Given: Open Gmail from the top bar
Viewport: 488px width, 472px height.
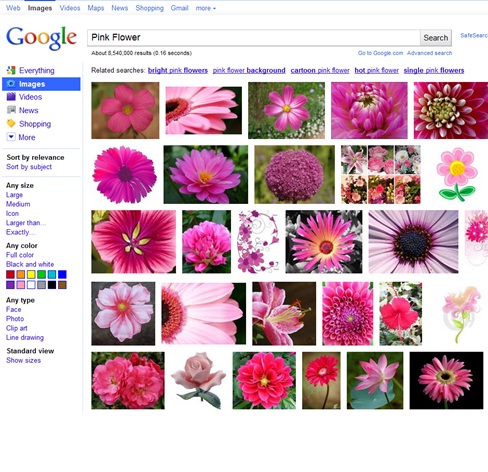Looking at the screenshot, I should pyautogui.click(x=179, y=8).
